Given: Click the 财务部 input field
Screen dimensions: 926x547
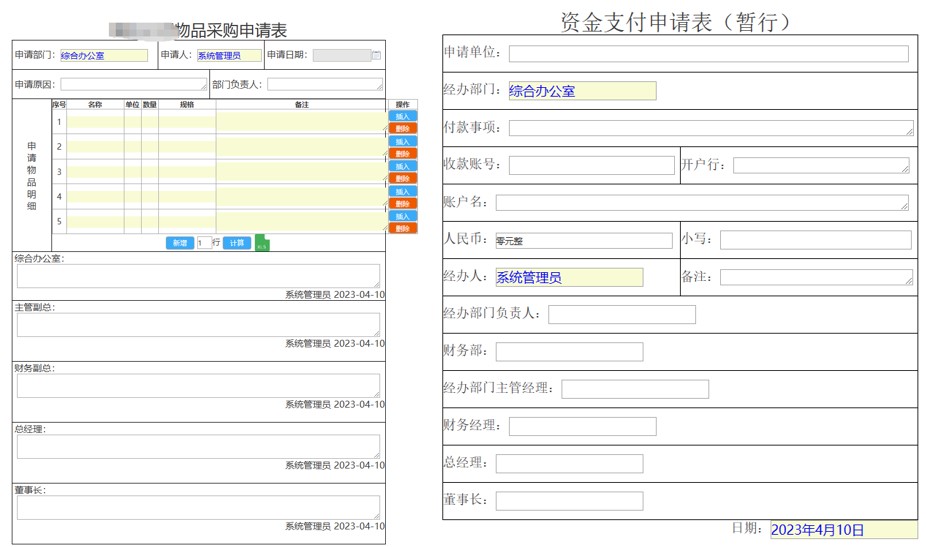Looking at the screenshot, I should 569,352.
